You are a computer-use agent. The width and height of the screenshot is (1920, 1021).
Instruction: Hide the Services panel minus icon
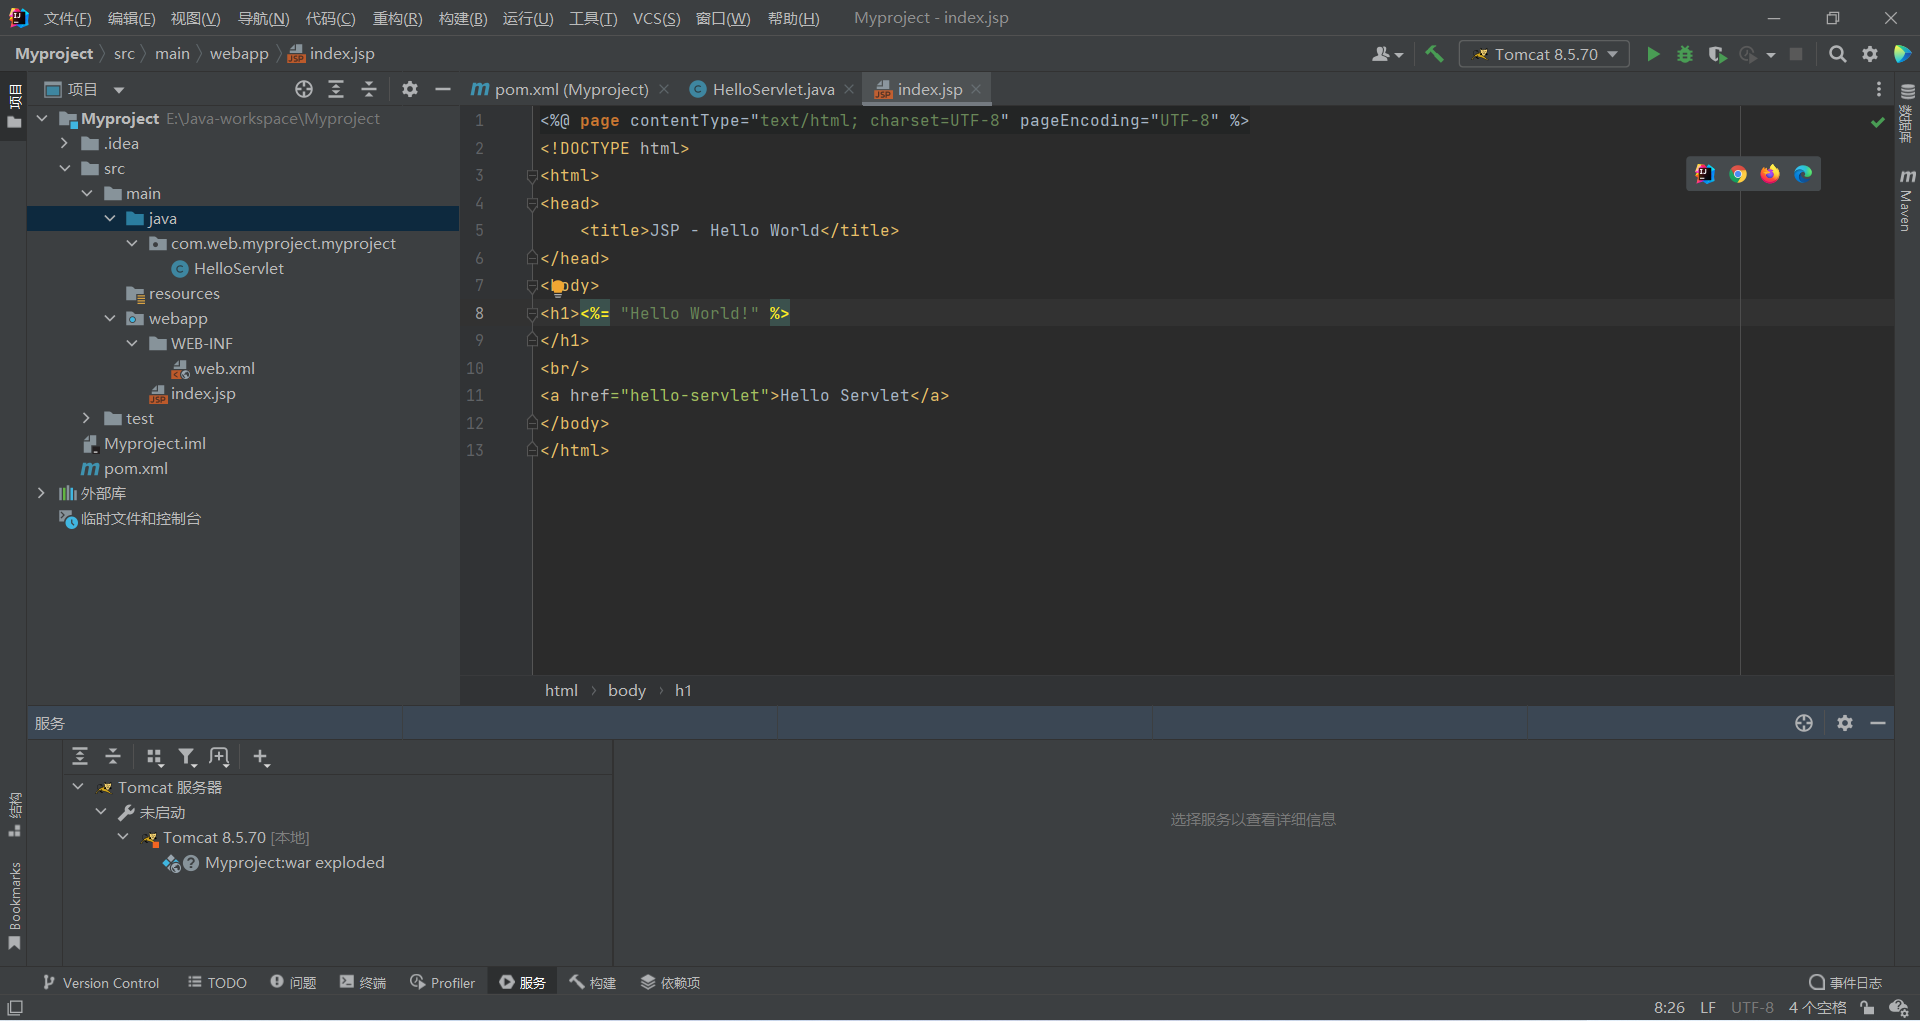click(x=1878, y=722)
